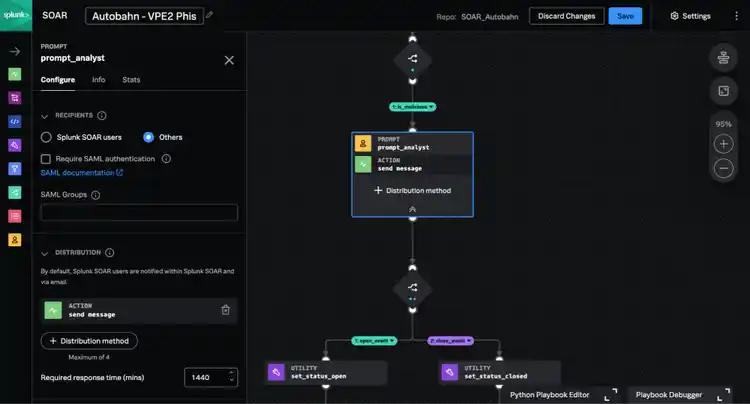Collapse the Recipients section
This screenshot has width=750, height=404.
[x=44, y=116]
